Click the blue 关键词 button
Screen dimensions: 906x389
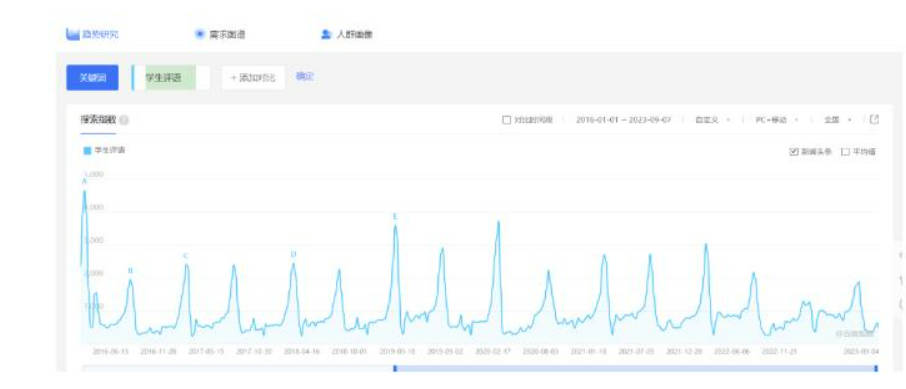(92, 77)
